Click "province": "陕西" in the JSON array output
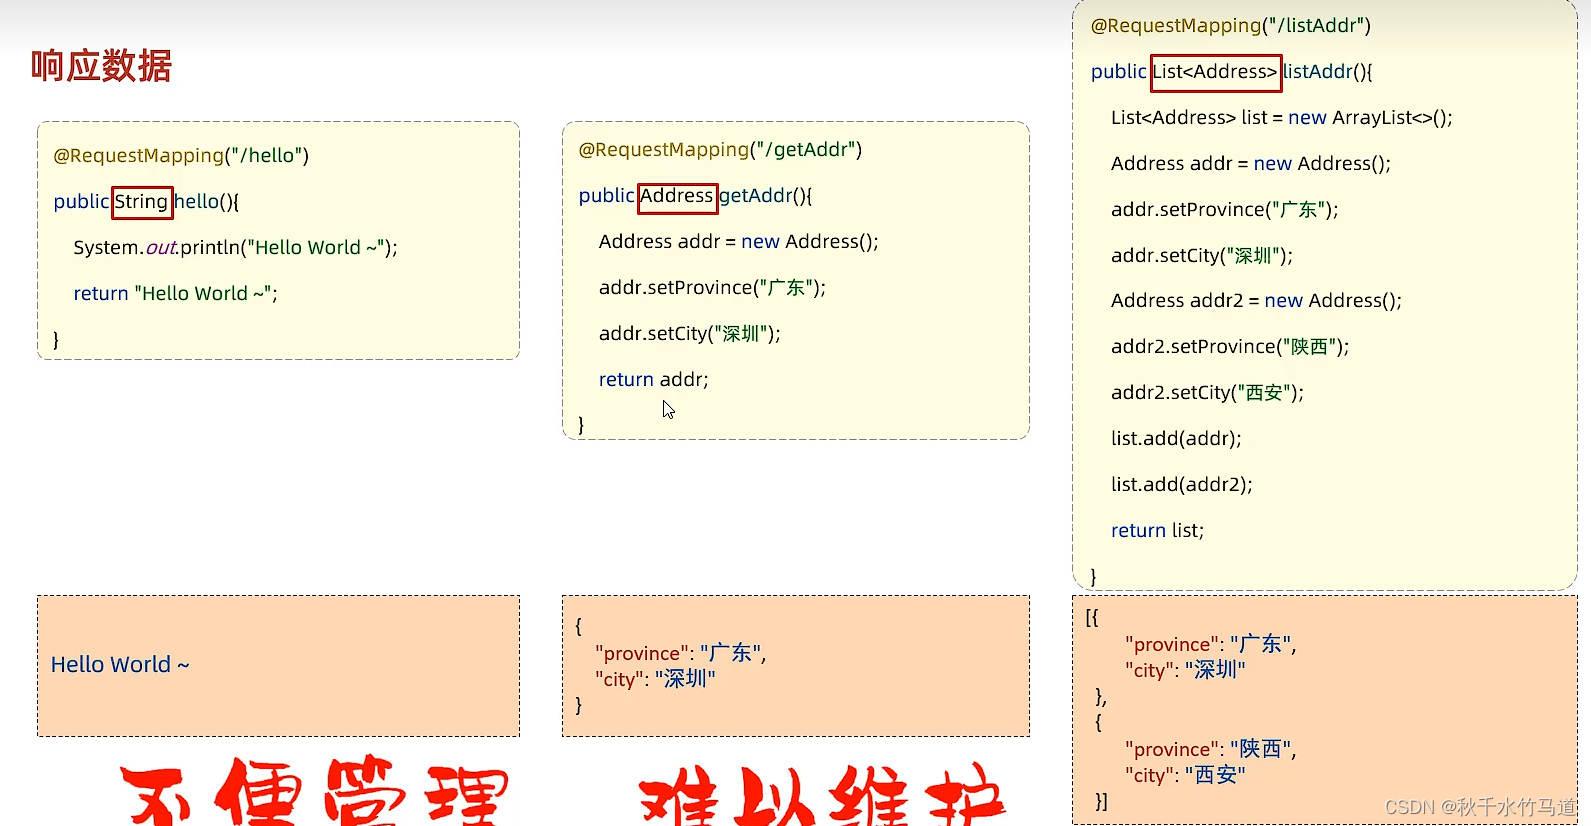The image size is (1591, 826). click(x=1210, y=749)
